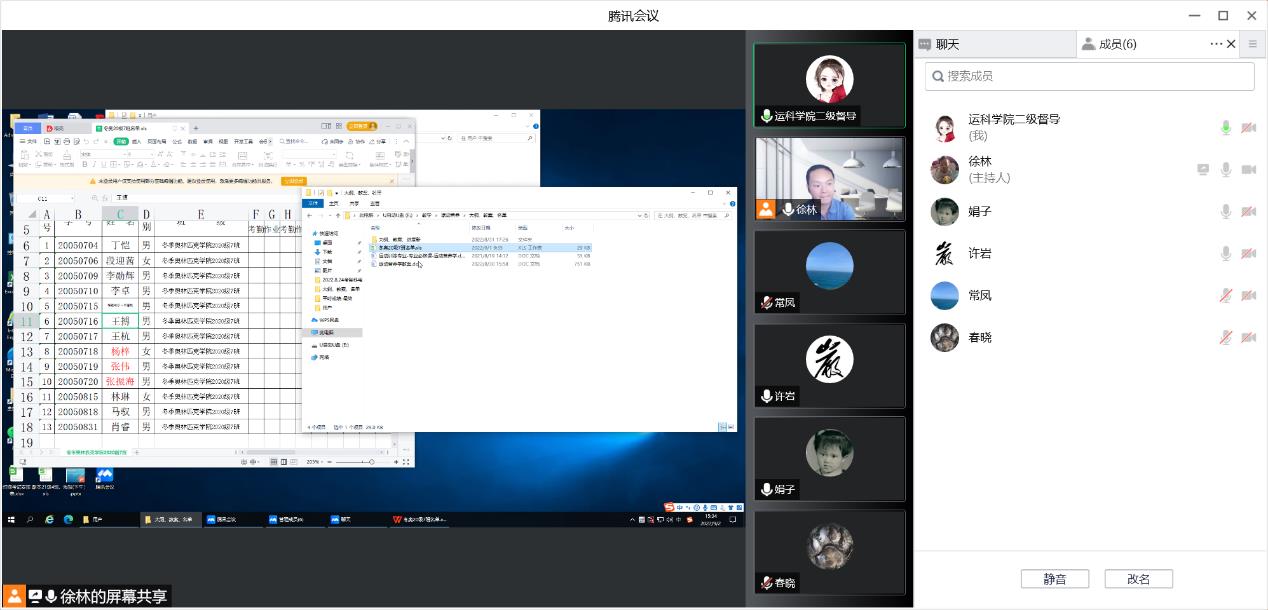Select 运科学院二级督导's video tile

tap(829, 85)
